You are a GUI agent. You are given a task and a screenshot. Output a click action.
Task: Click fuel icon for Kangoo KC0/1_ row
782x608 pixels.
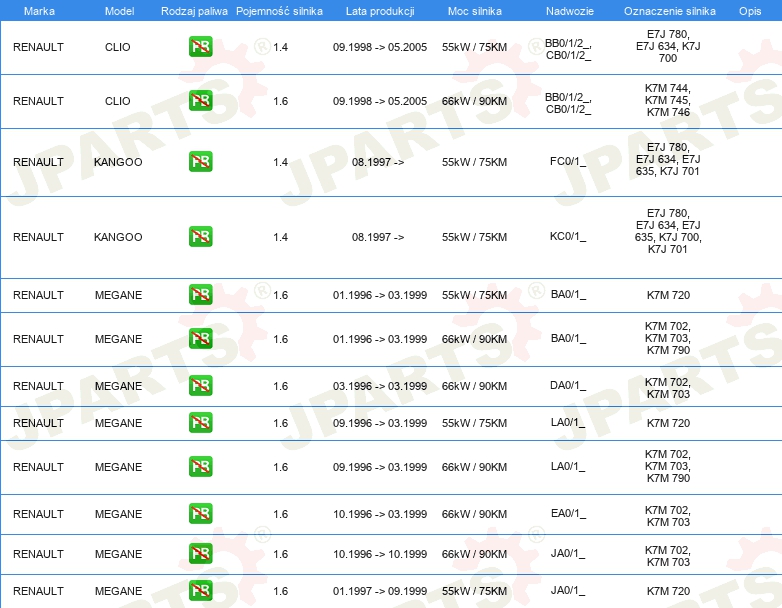point(200,237)
